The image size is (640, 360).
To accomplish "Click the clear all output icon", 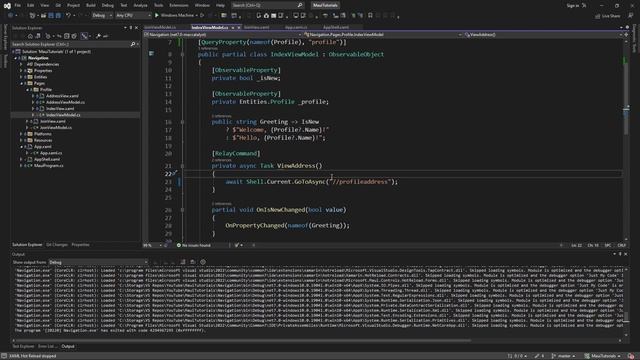I will pyautogui.click(x=182, y=262).
